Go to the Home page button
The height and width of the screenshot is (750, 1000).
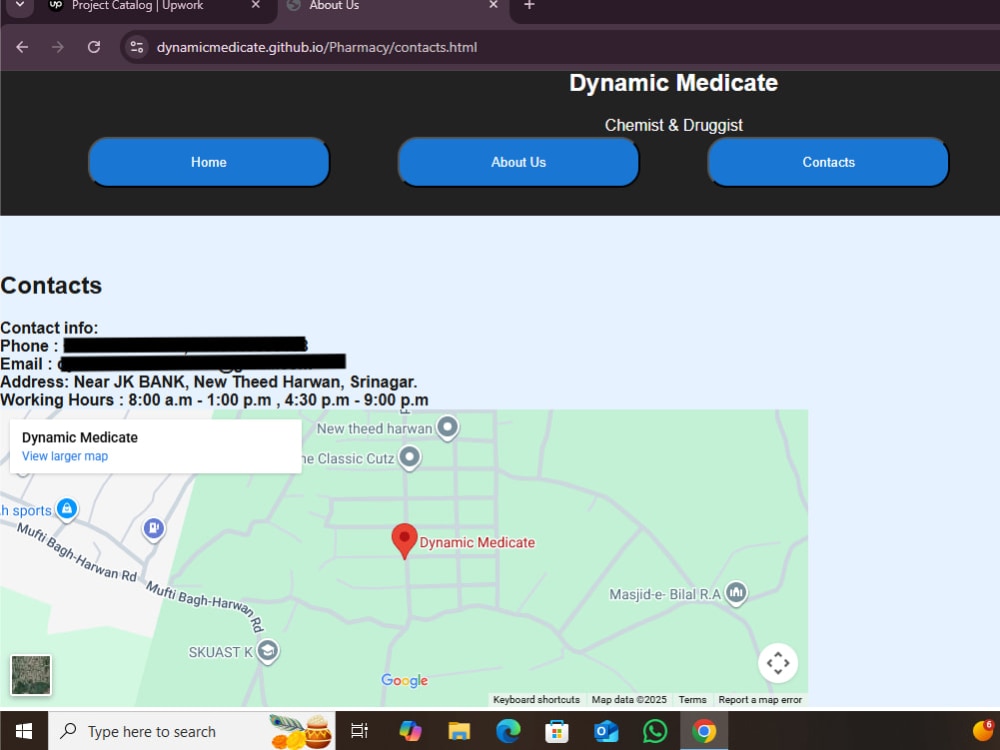(x=209, y=162)
